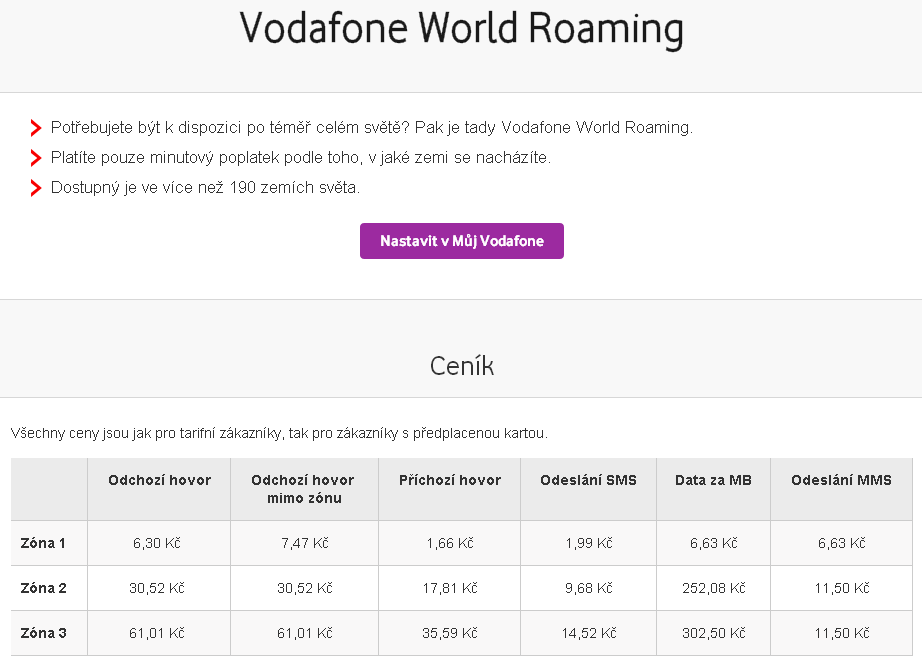Select the Příchozí hovor column header
Screen dimensions: 922x663
(450, 480)
